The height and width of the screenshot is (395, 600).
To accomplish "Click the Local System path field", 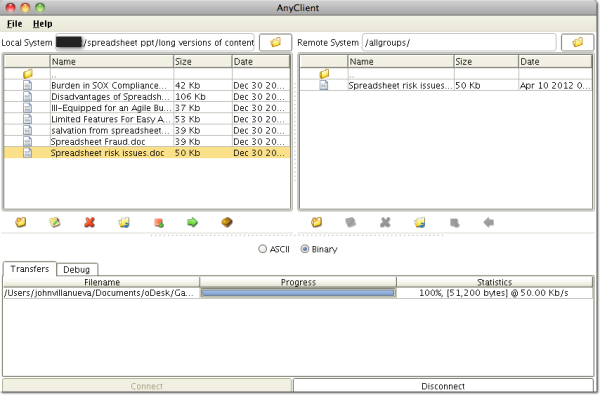I will (x=155, y=42).
